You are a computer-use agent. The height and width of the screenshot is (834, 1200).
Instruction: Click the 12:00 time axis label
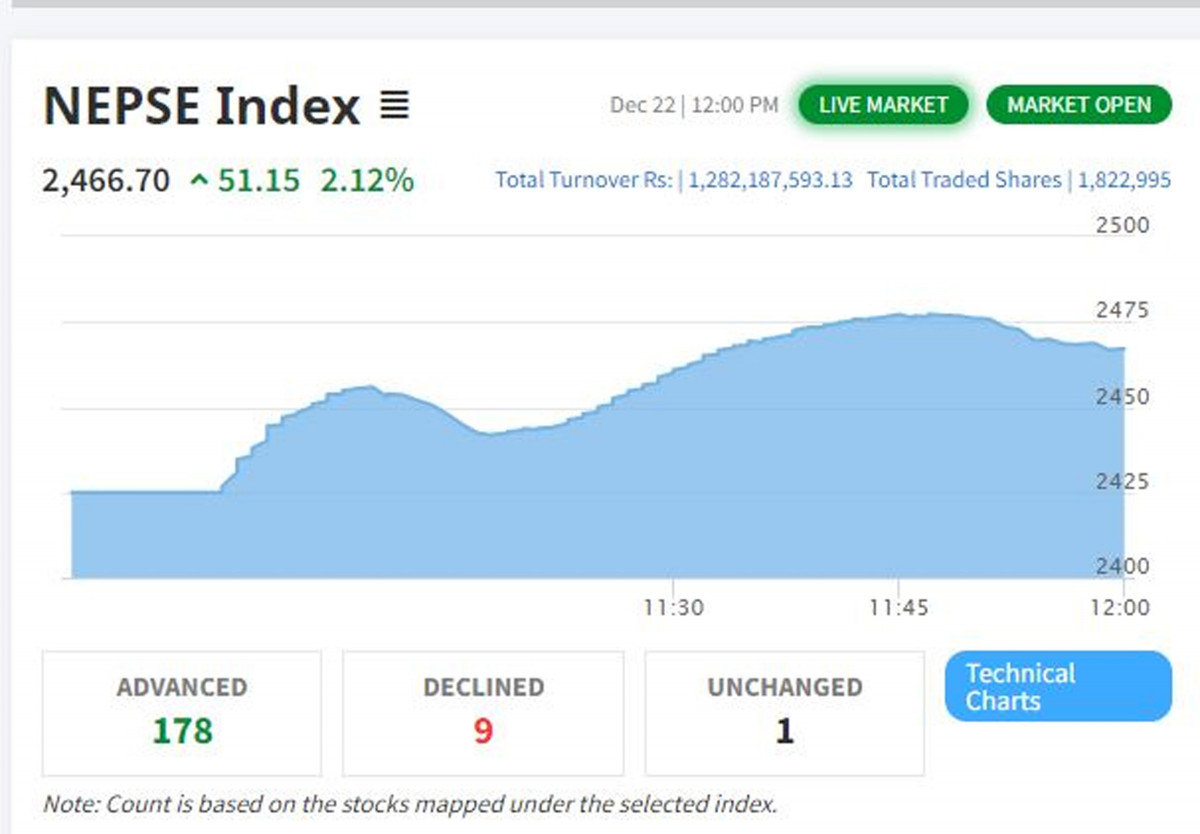[x=1123, y=607]
